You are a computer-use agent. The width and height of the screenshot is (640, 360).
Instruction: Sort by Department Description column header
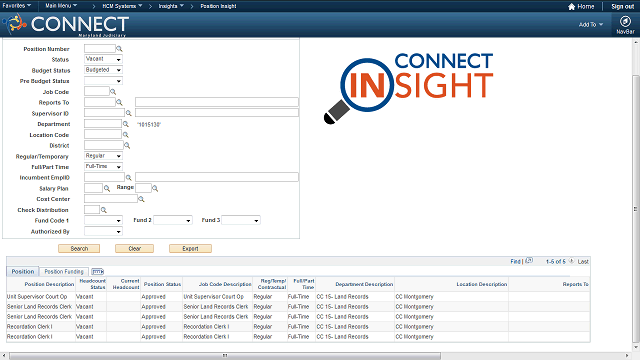pyautogui.click(x=364, y=284)
